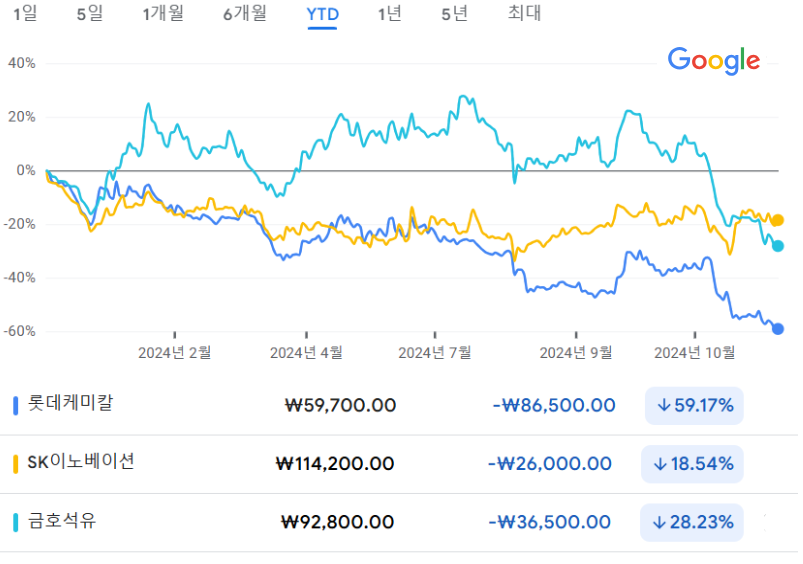
Task: Switch to the 5년 range tab
Action: click(x=454, y=13)
